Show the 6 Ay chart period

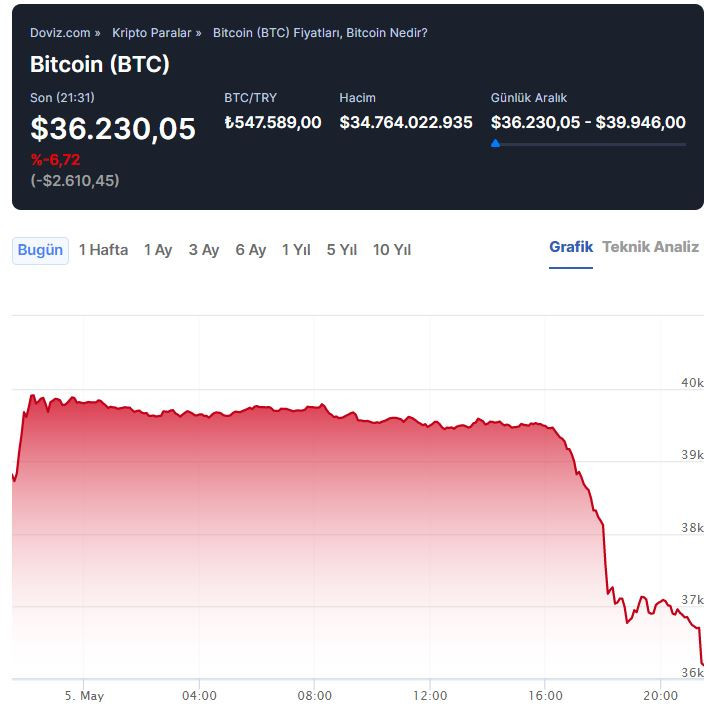pyautogui.click(x=251, y=250)
